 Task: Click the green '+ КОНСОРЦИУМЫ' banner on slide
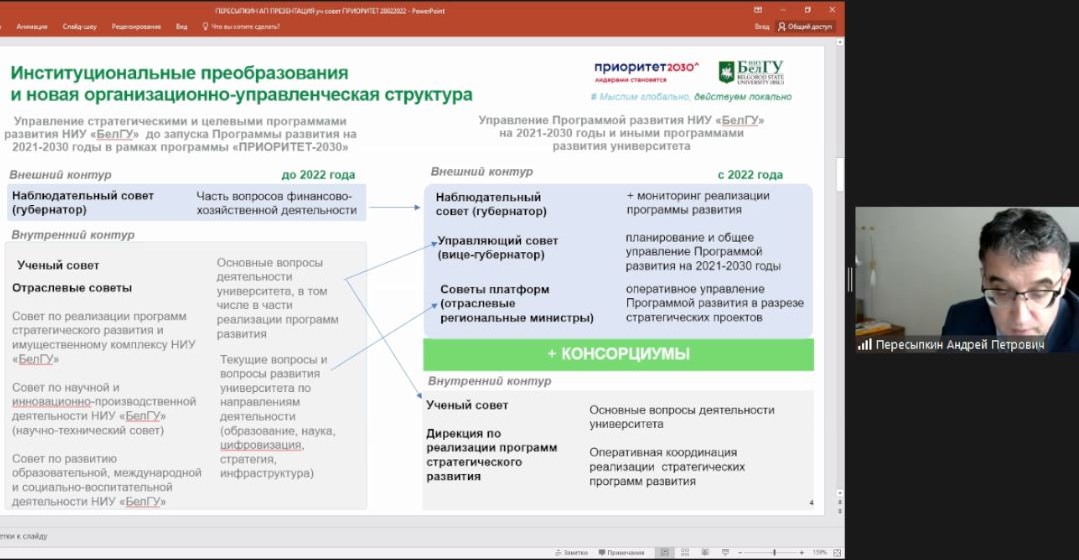click(x=618, y=354)
